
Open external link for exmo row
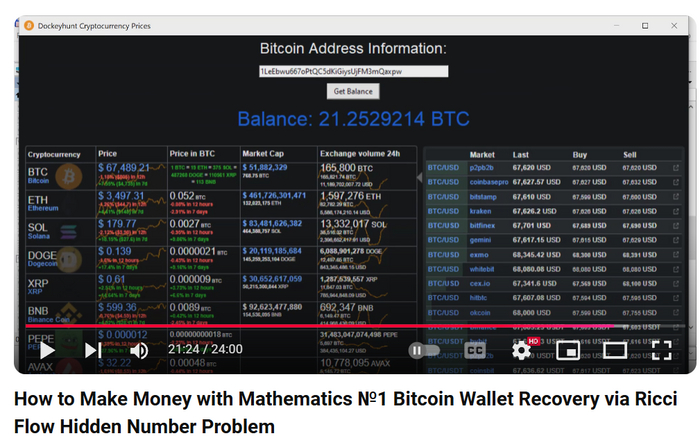[676, 255]
